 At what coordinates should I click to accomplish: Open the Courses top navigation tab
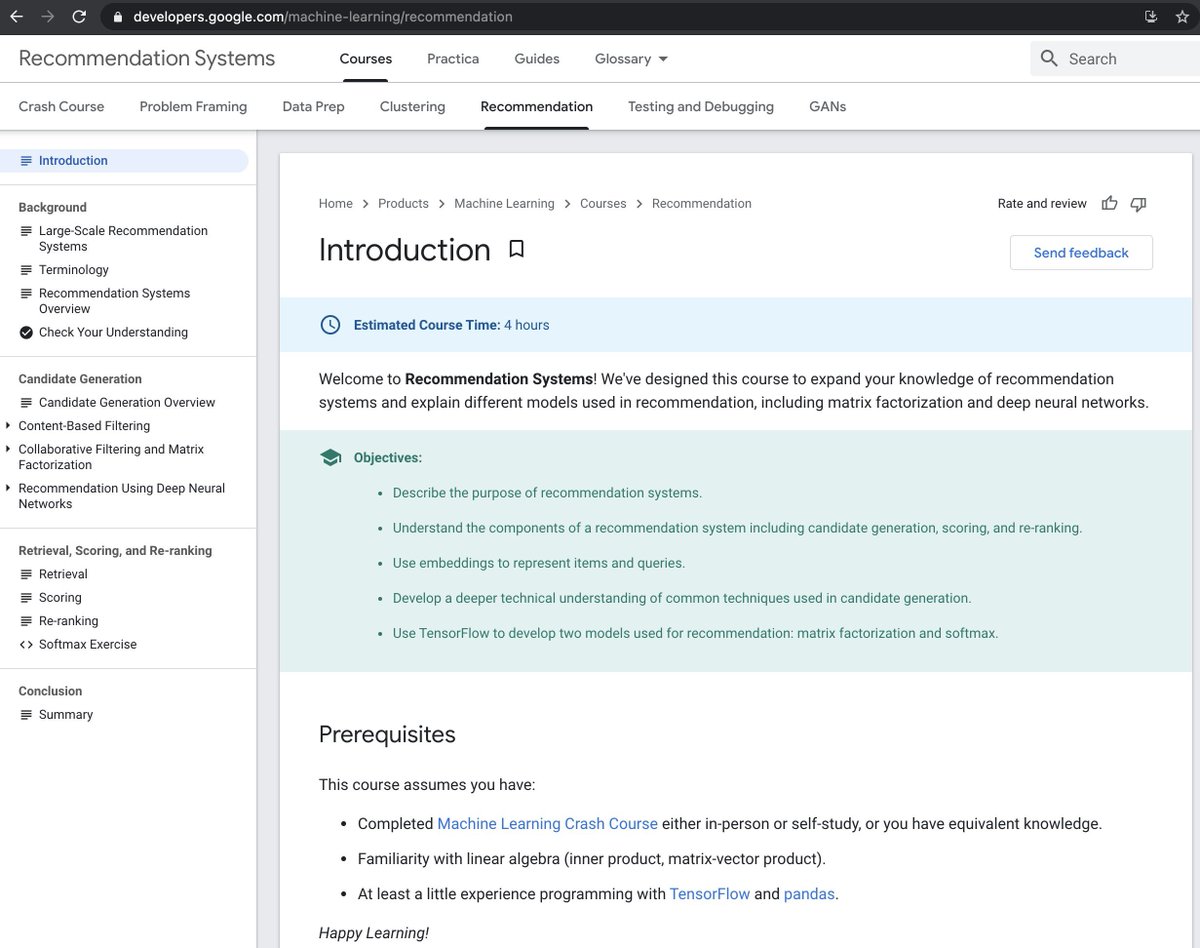(x=366, y=58)
